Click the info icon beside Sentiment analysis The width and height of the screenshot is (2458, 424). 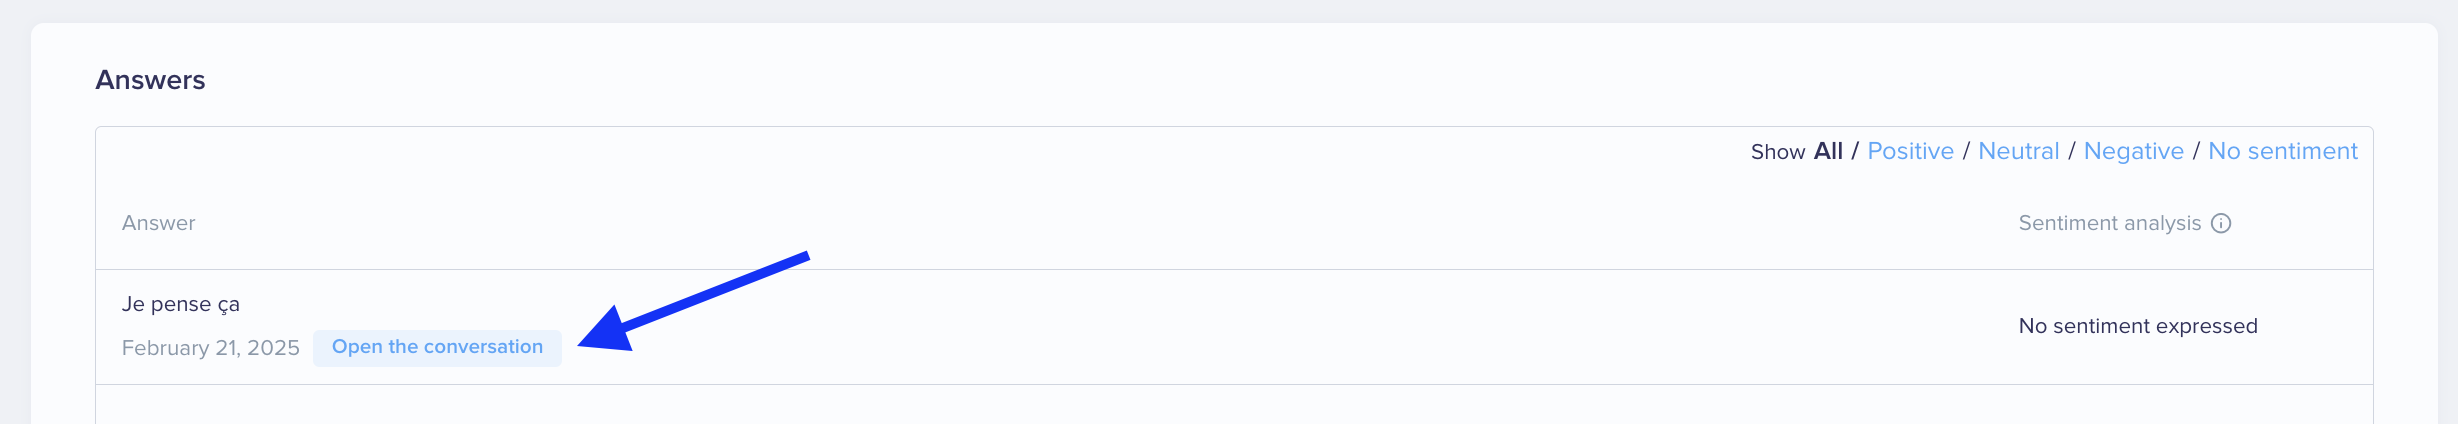[2221, 223]
